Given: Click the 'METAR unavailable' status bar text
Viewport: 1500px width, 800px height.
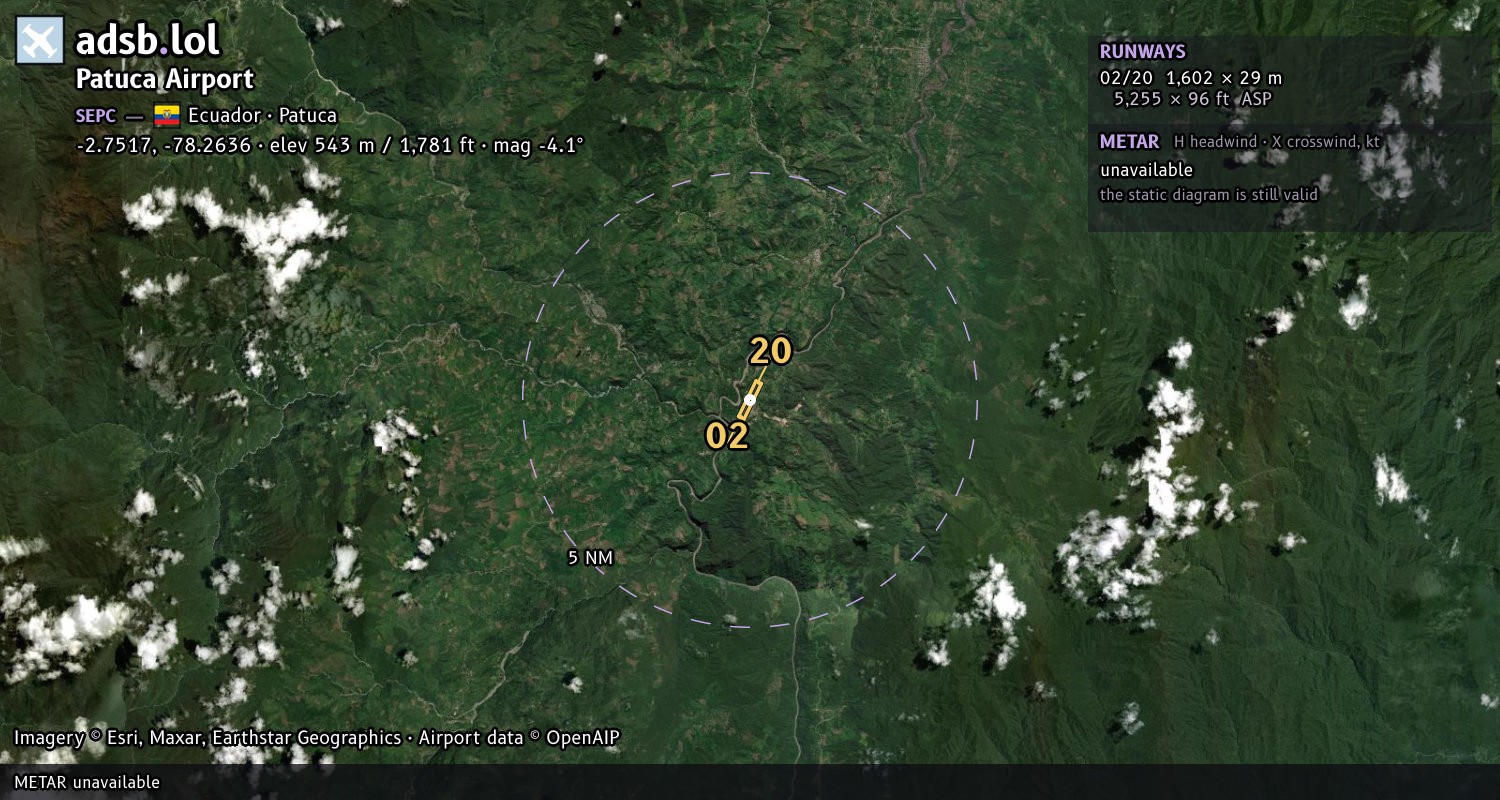Looking at the screenshot, I should tap(87, 782).
